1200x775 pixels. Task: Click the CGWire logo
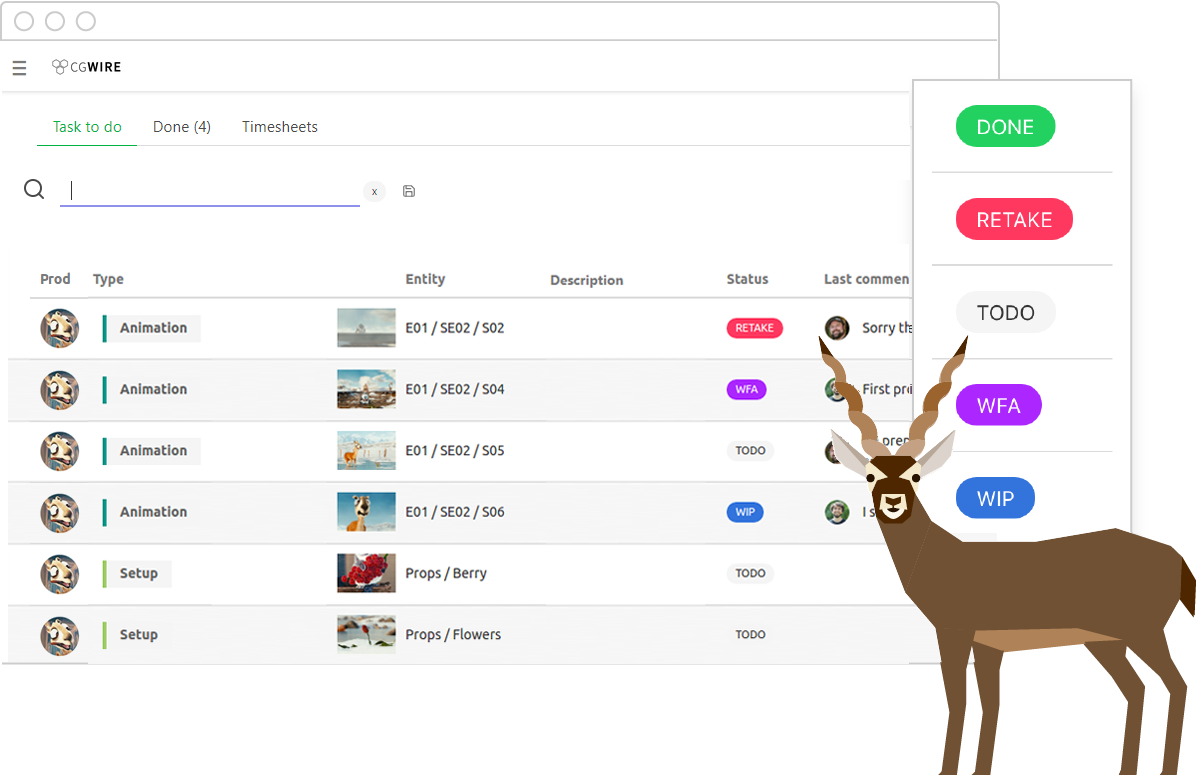point(86,67)
